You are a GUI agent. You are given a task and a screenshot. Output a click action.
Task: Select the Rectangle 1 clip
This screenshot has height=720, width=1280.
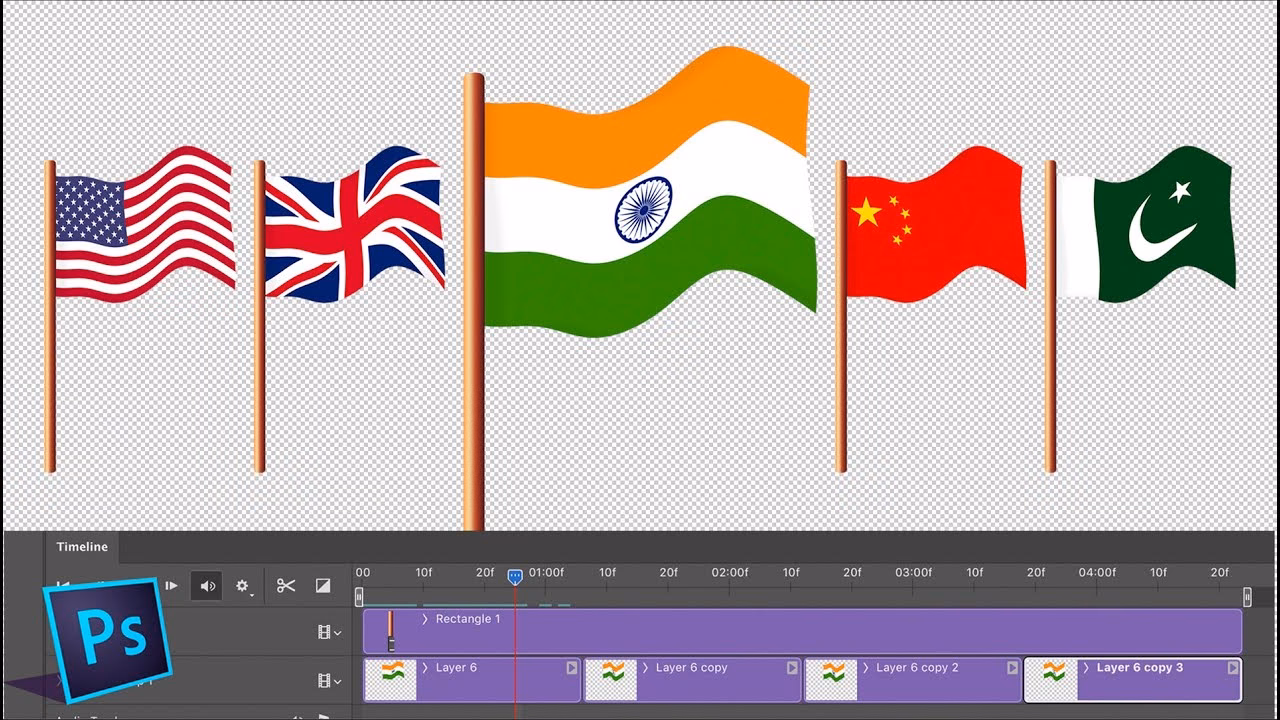[x=800, y=630]
